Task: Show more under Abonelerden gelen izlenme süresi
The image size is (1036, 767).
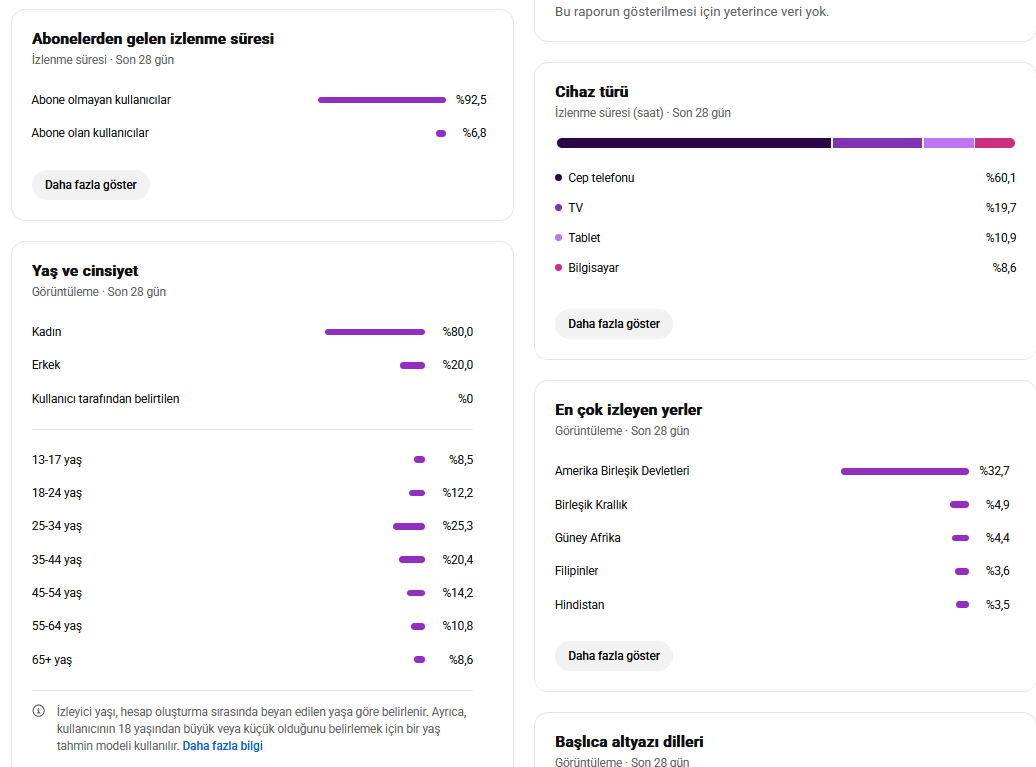Action: (x=91, y=185)
